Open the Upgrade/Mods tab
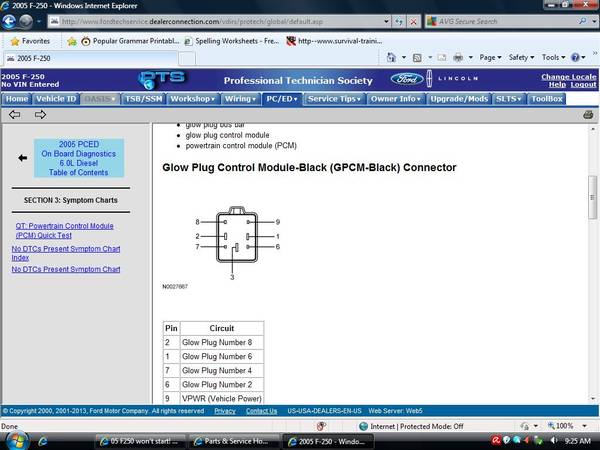600x450 pixels. 459,99
